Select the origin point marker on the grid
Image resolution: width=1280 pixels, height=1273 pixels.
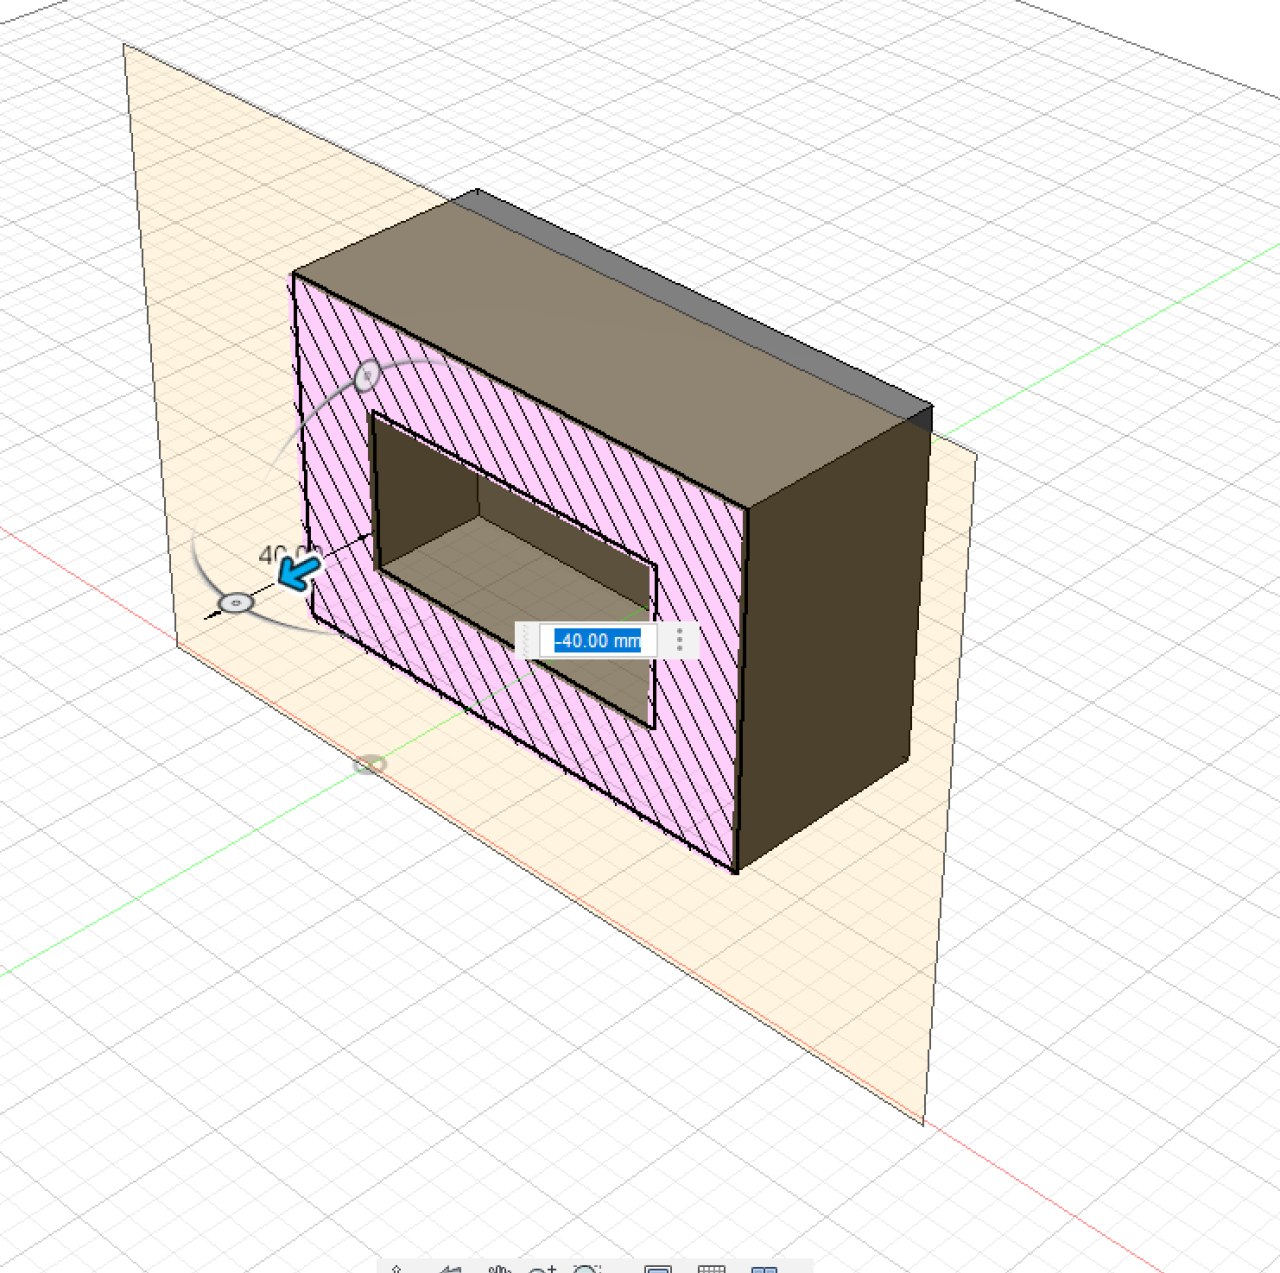point(370,764)
